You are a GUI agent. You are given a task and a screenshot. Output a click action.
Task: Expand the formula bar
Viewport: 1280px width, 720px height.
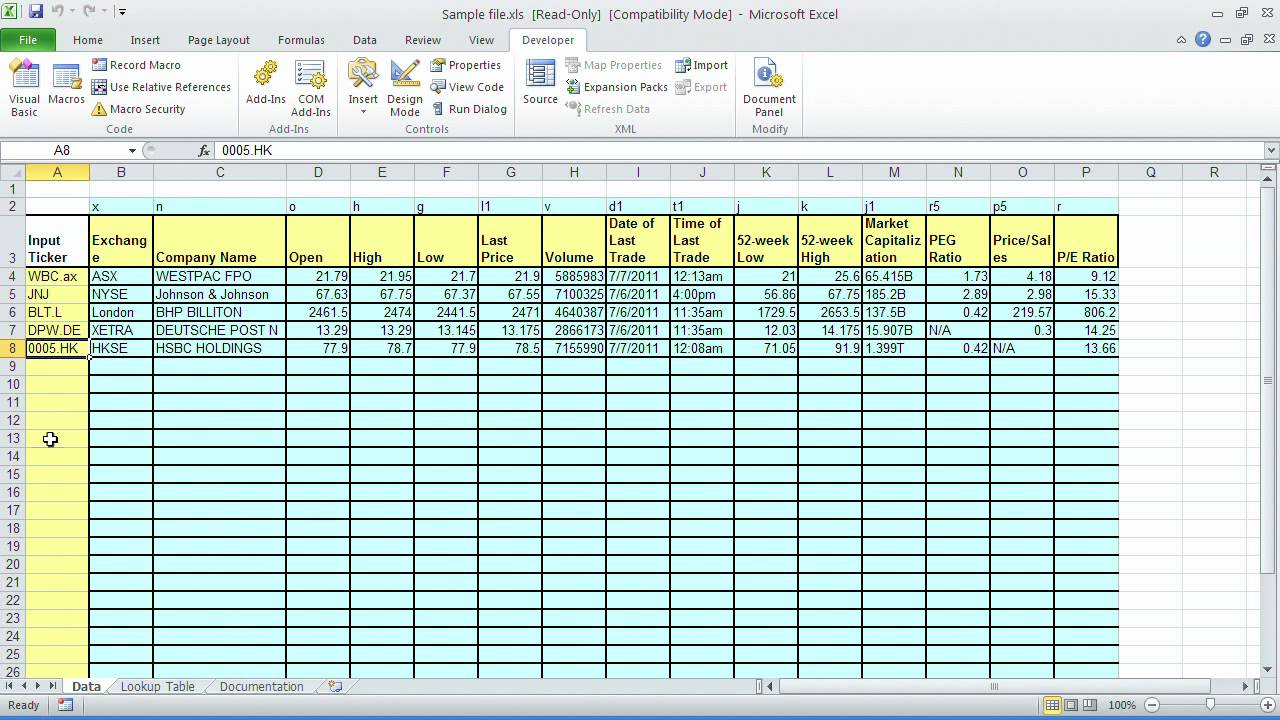[x=1271, y=151]
